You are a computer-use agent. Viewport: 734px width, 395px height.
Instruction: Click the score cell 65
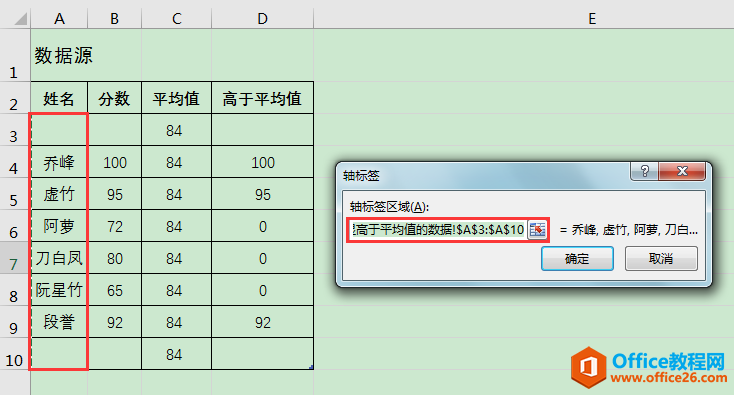click(x=114, y=290)
